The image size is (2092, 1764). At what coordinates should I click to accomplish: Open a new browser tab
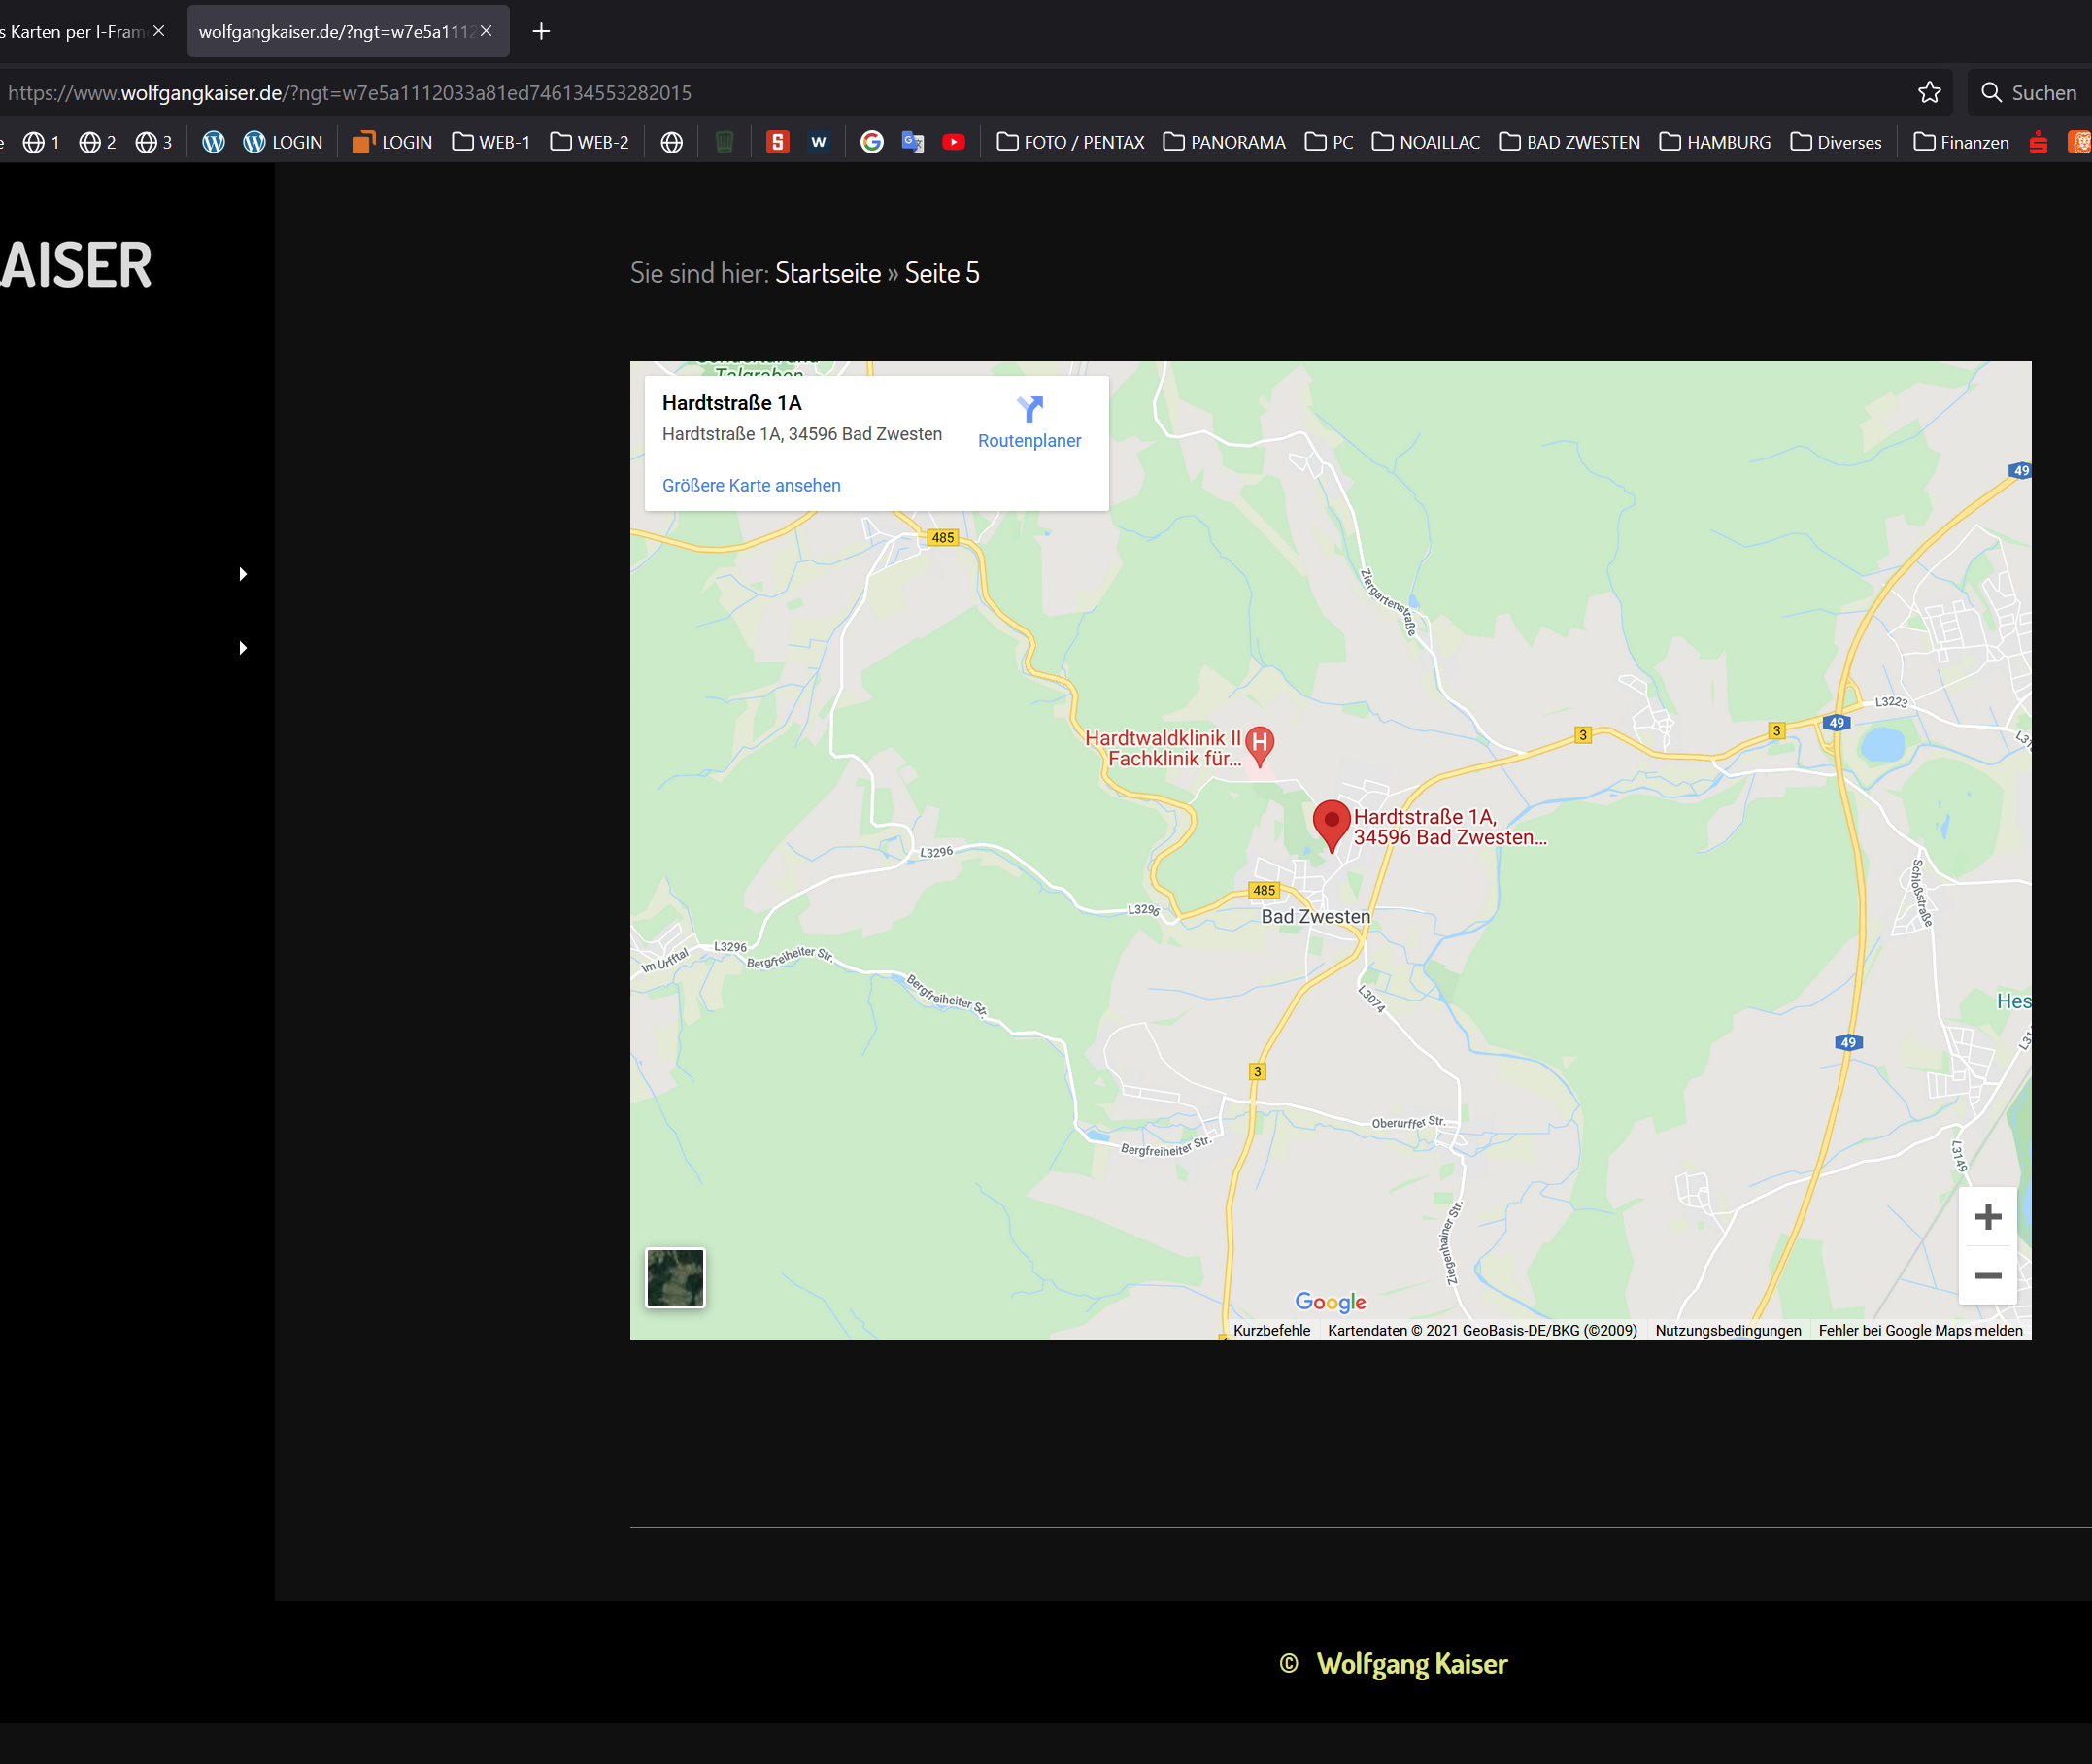pos(541,32)
